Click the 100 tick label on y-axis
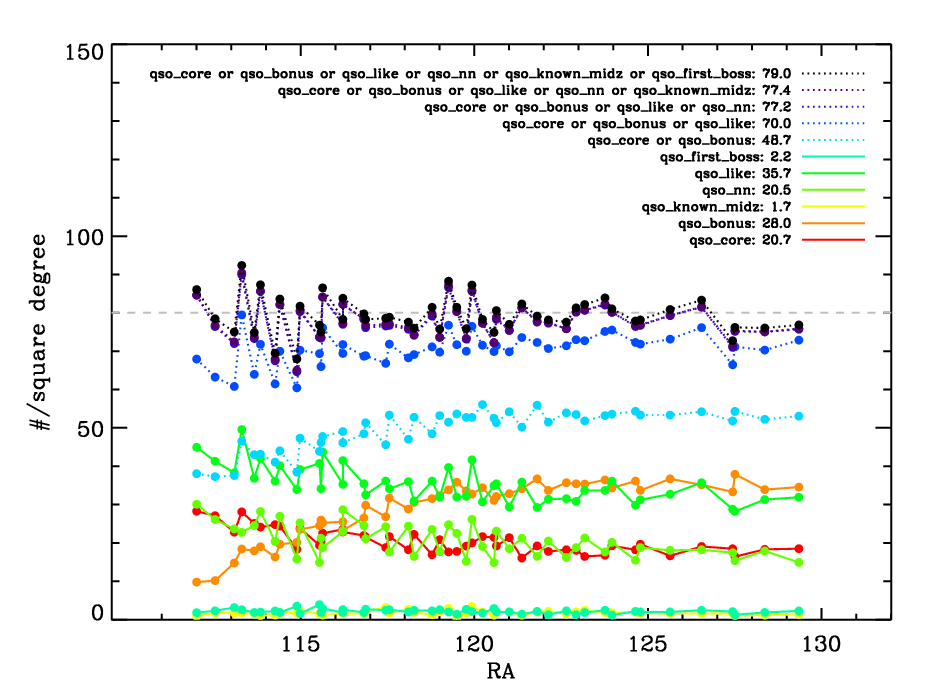Image resolution: width=950 pixels, height=700 pixels. pos(84,239)
